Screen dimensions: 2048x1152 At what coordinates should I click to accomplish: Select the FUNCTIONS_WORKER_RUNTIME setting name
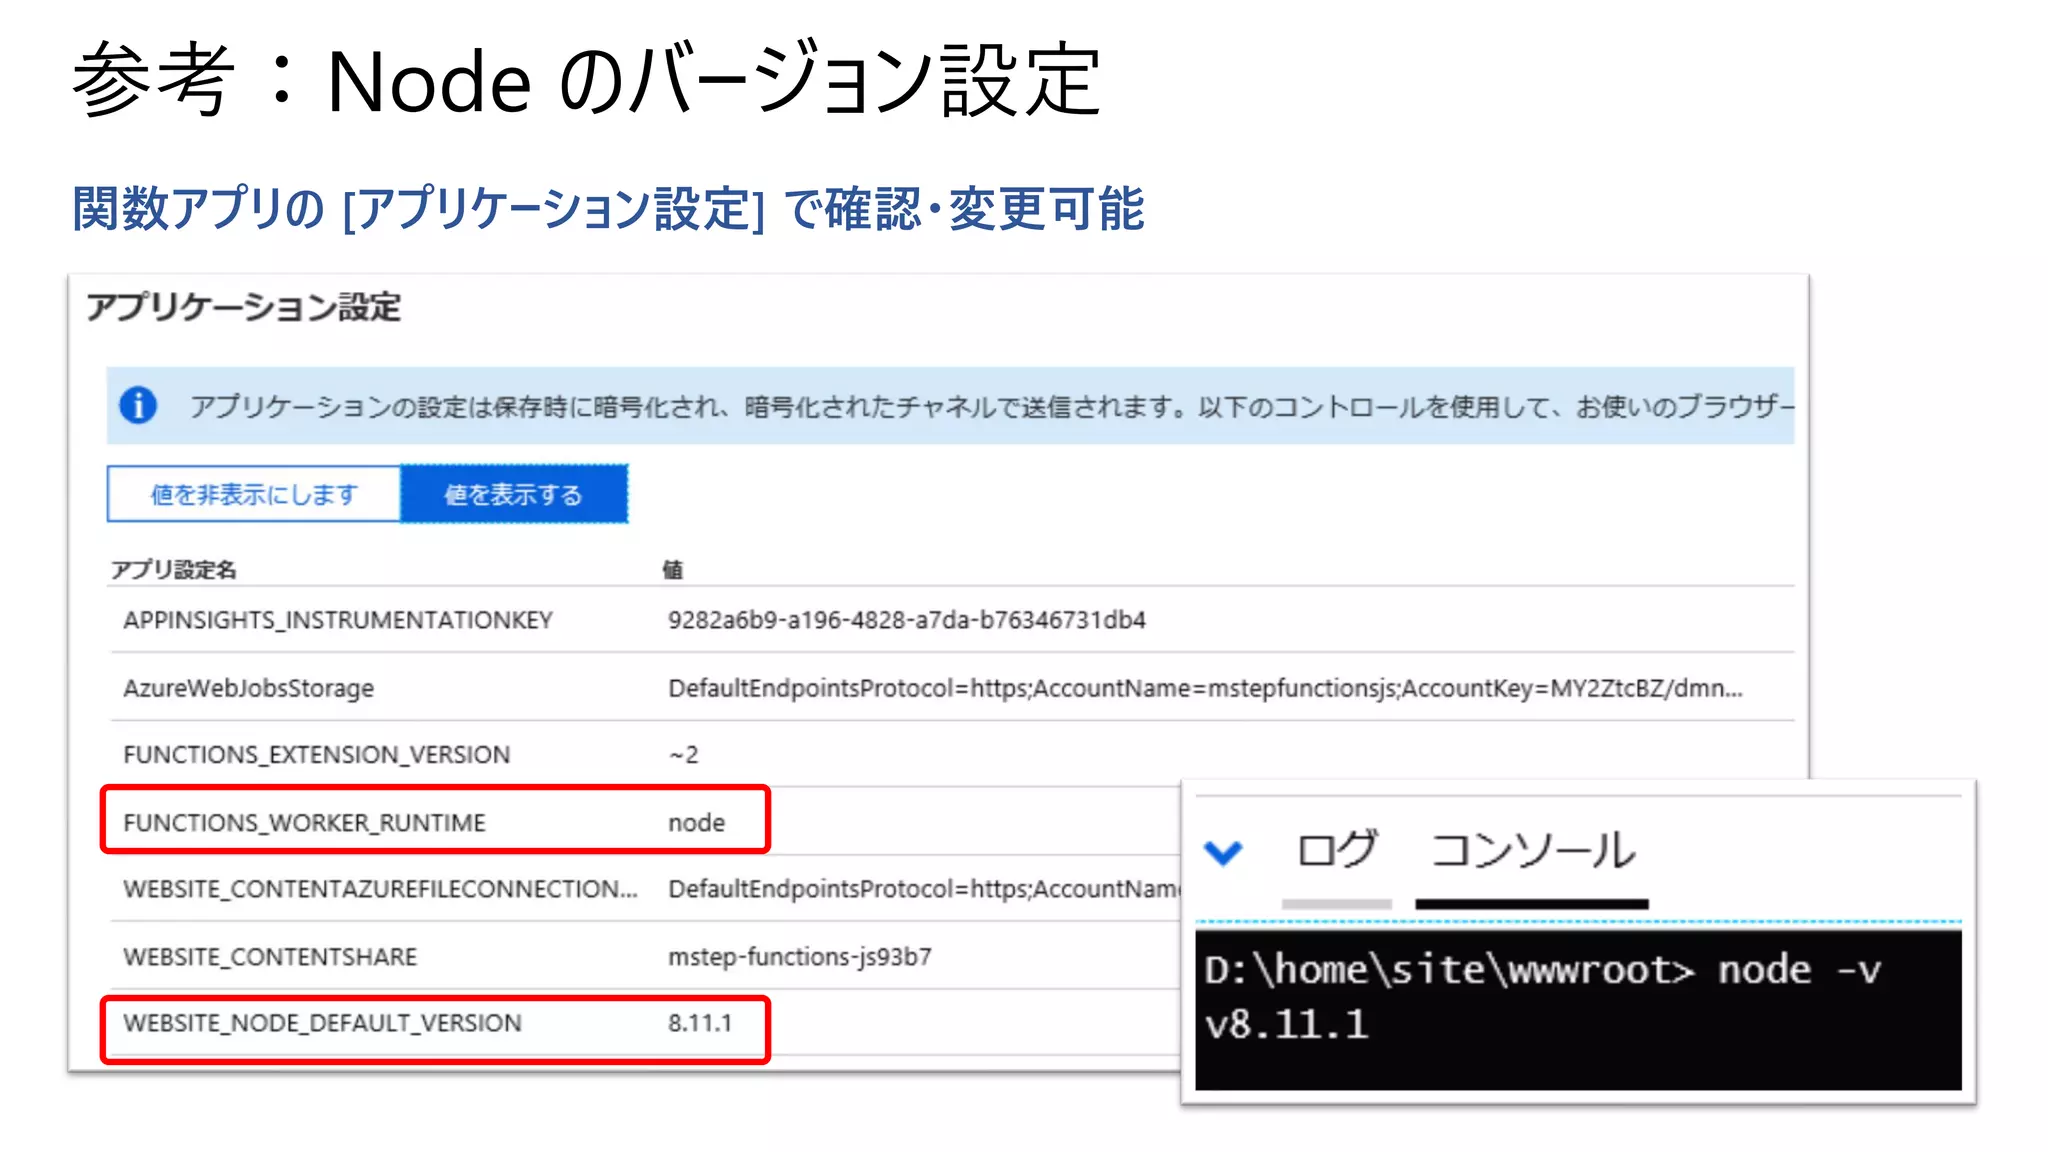pyautogui.click(x=304, y=822)
